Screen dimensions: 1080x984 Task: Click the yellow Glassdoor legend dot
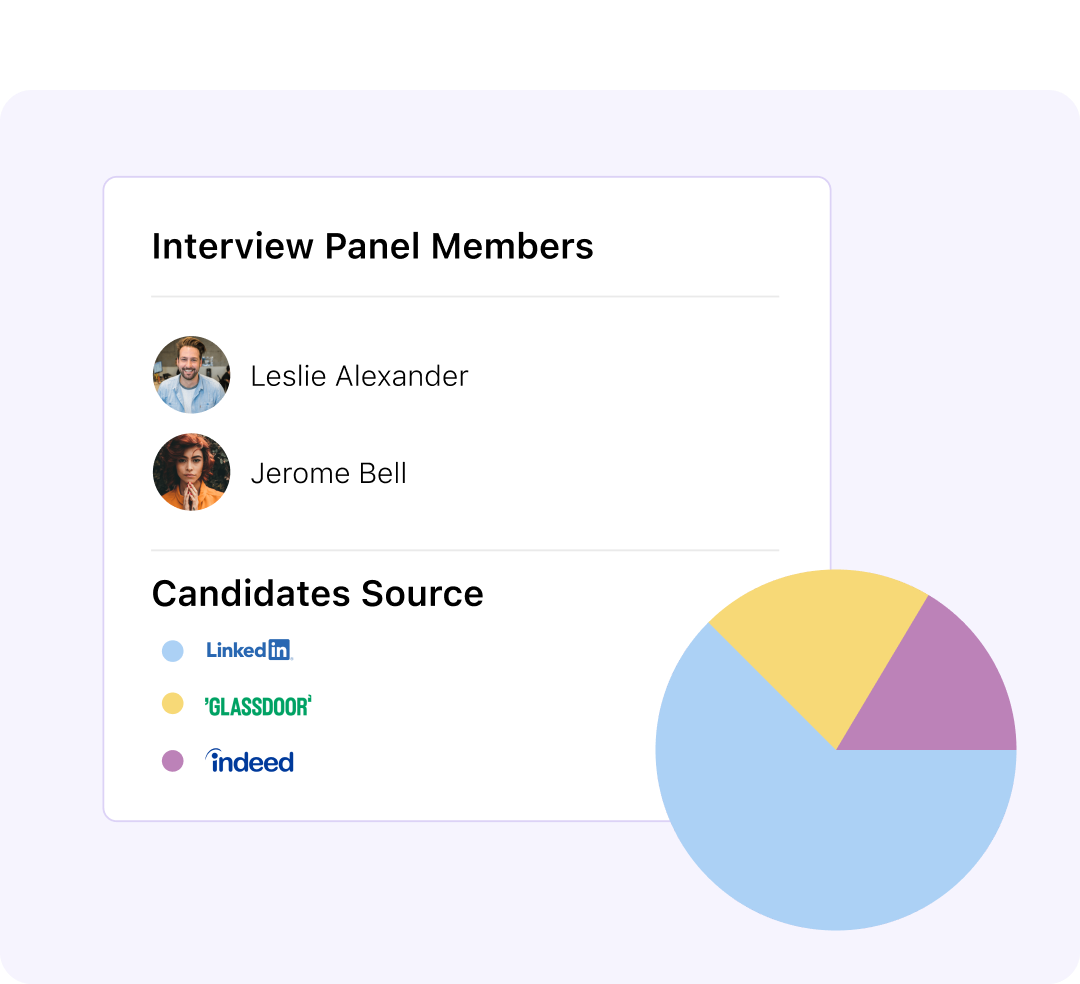click(173, 704)
